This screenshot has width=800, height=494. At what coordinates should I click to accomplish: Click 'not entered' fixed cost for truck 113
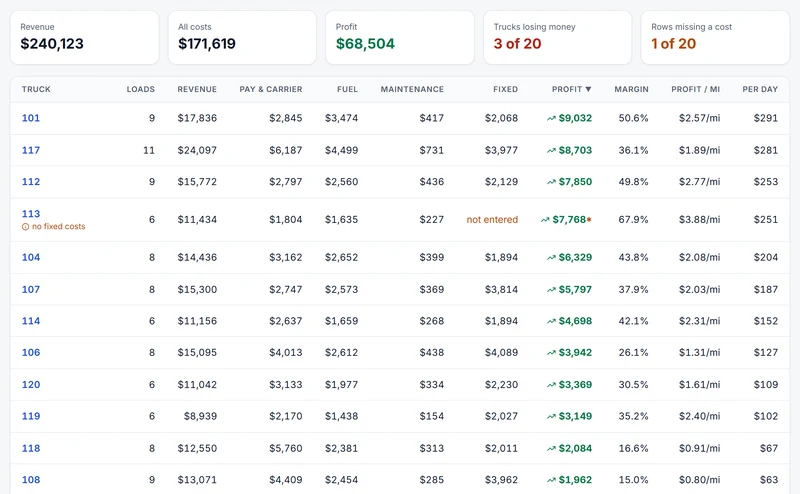[x=492, y=220]
